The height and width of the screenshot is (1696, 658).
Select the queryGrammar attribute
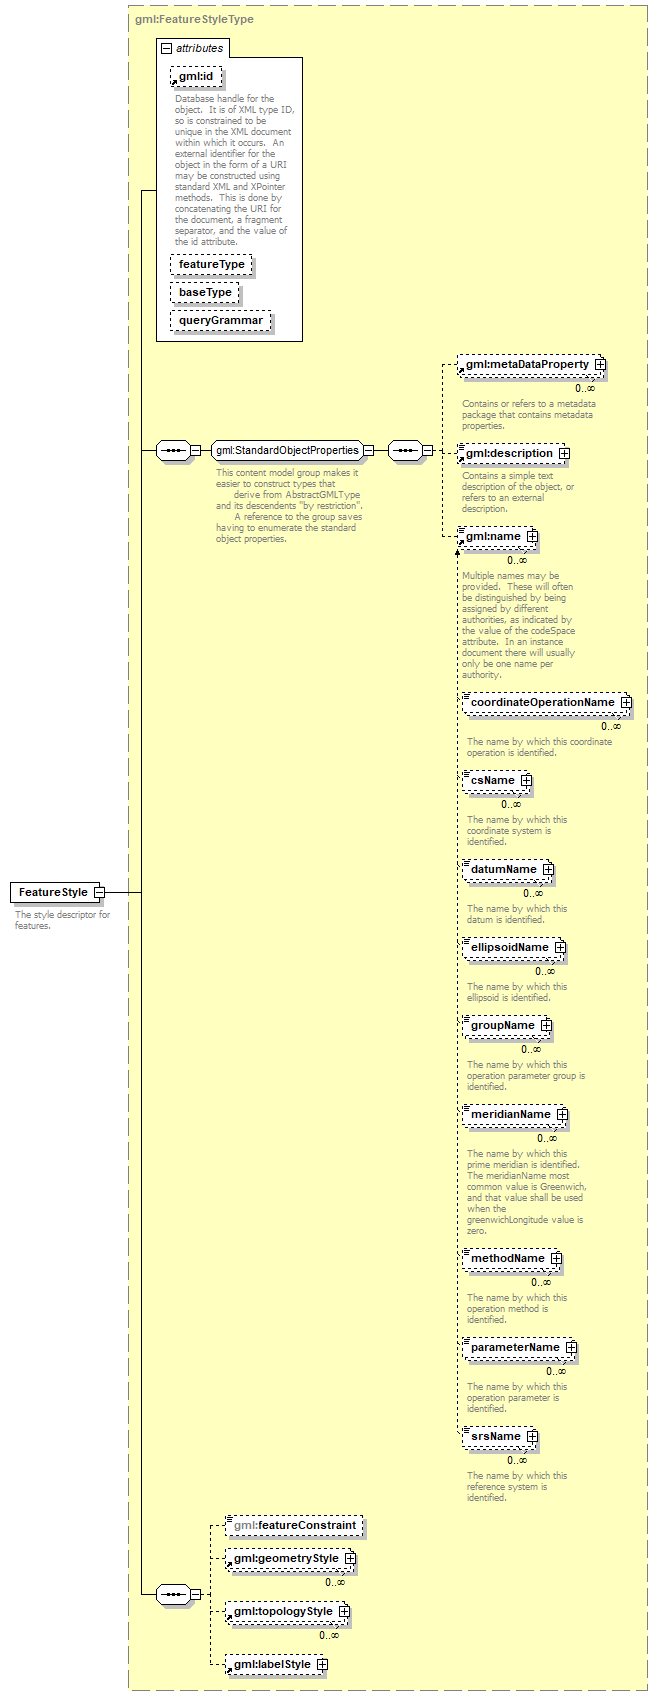pyautogui.click(x=221, y=321)
